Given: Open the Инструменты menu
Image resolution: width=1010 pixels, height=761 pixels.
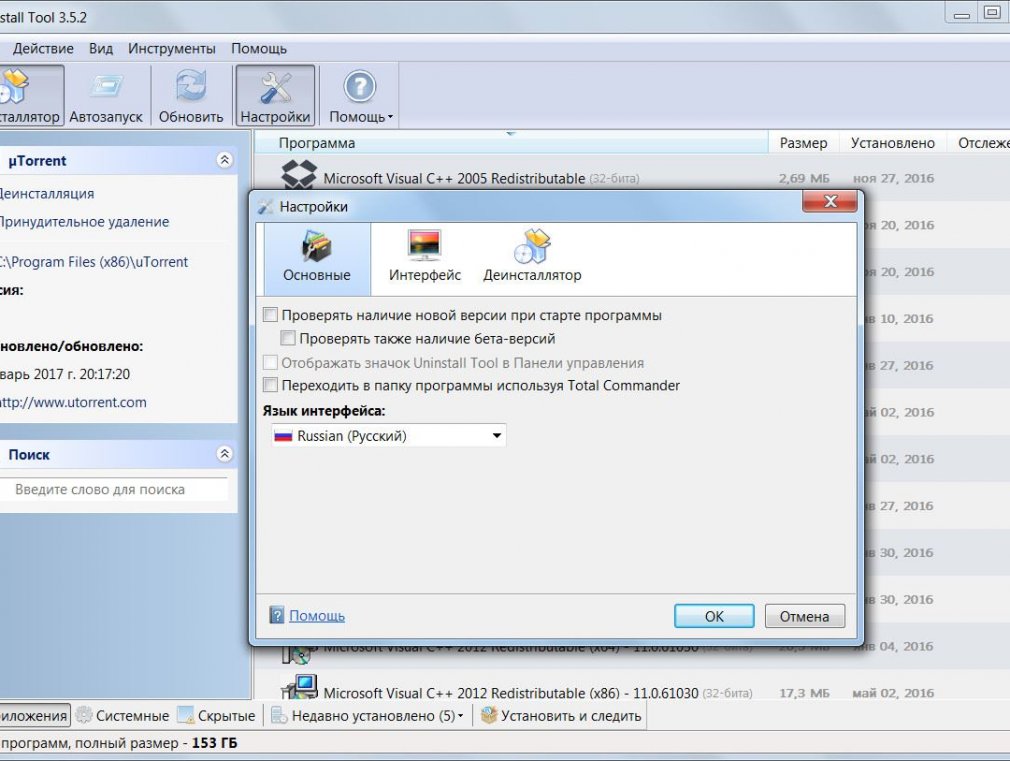Looking at the screenshot, I should click(171, 49).
